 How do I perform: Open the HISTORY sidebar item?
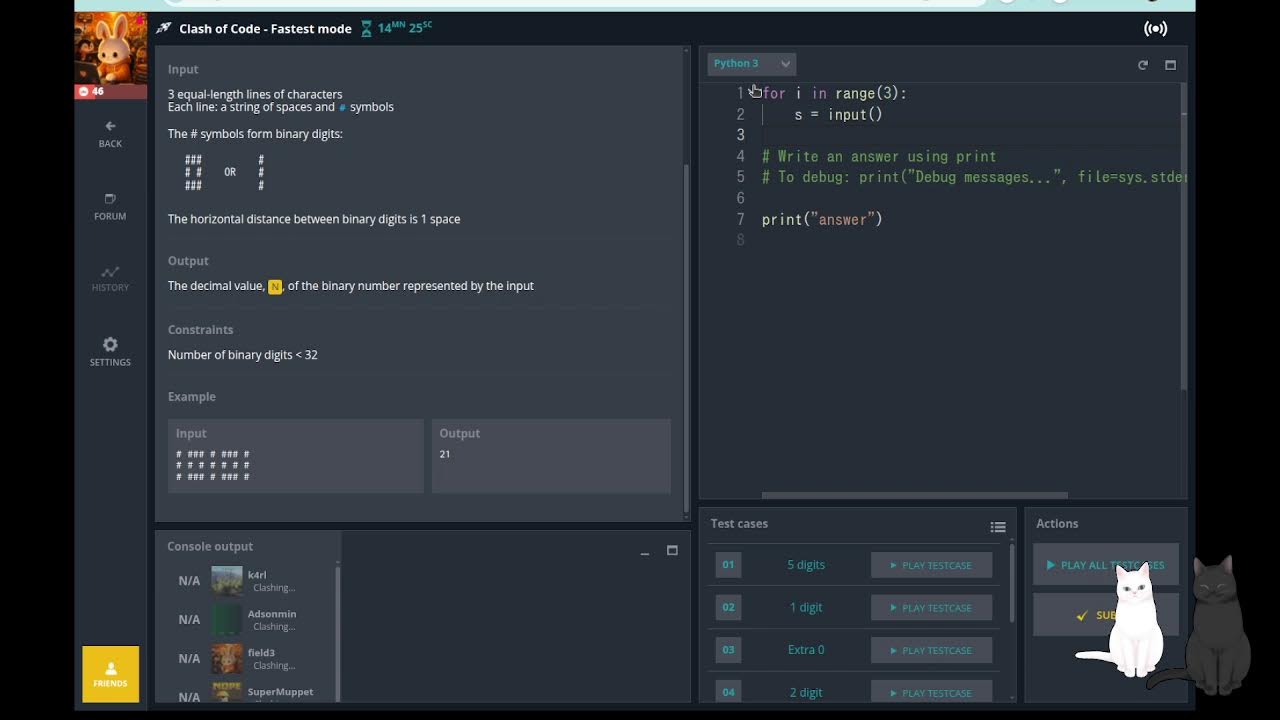[110, 278]
